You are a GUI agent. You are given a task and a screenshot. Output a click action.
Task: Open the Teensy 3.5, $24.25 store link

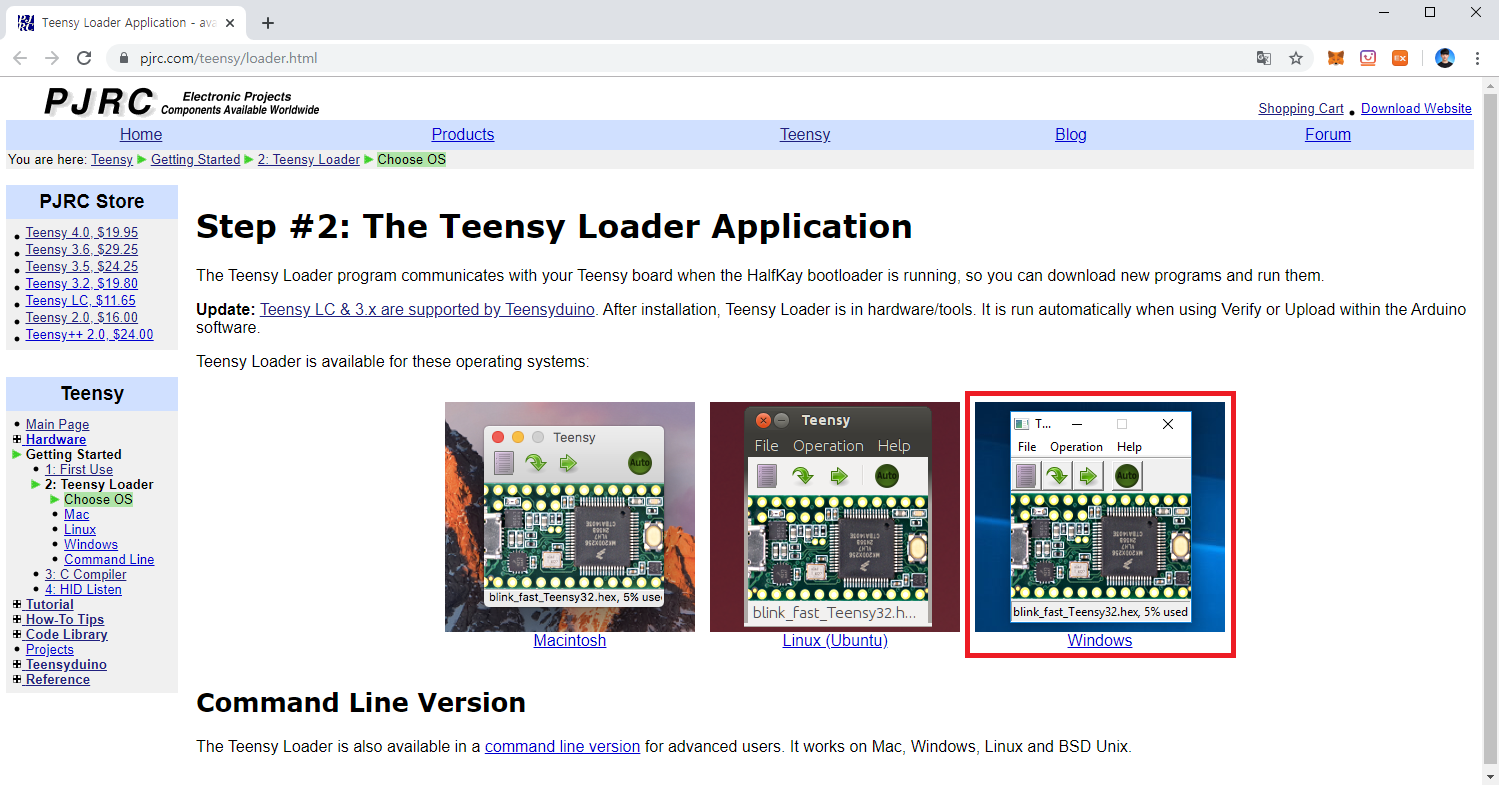click(82, 266)
